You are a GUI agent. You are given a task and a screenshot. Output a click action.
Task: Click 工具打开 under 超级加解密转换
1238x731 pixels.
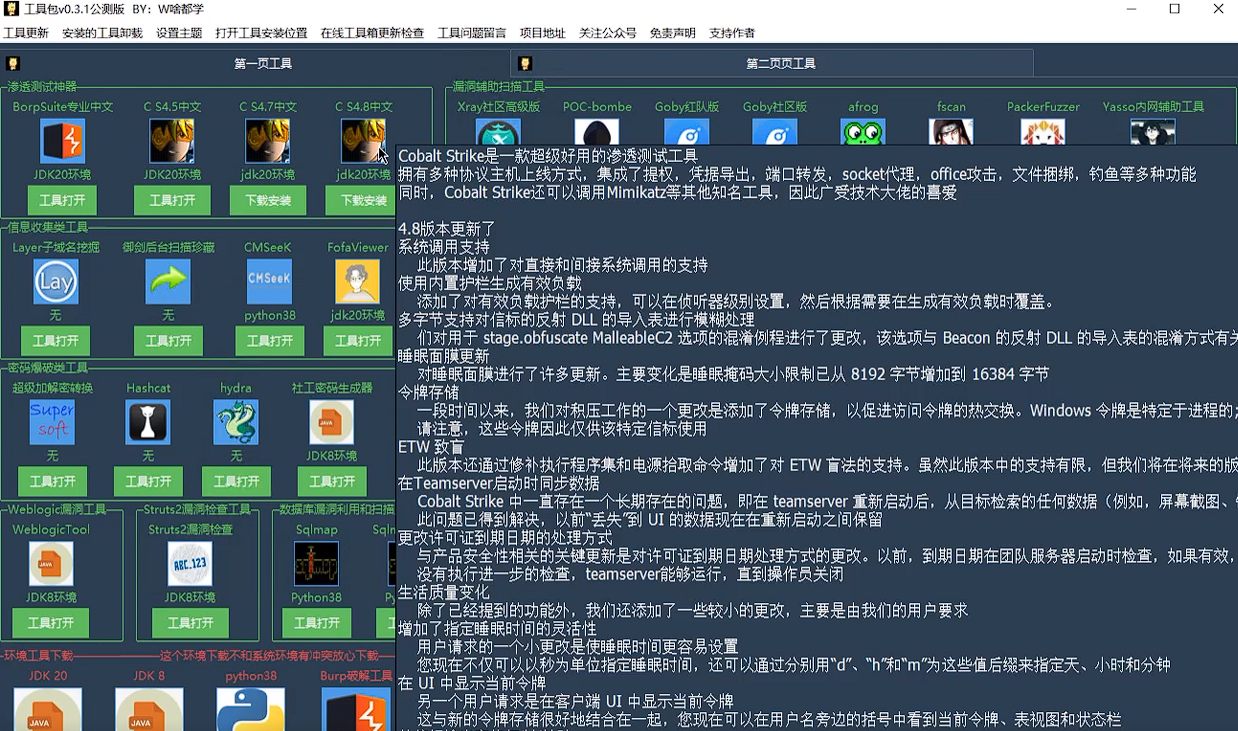(x=52, y=481)
